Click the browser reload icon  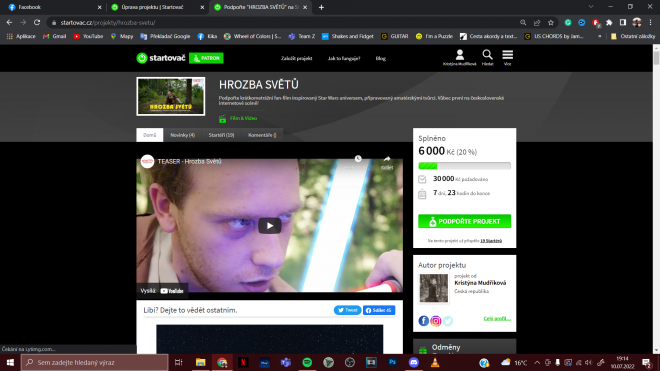[x=37, y=22]
